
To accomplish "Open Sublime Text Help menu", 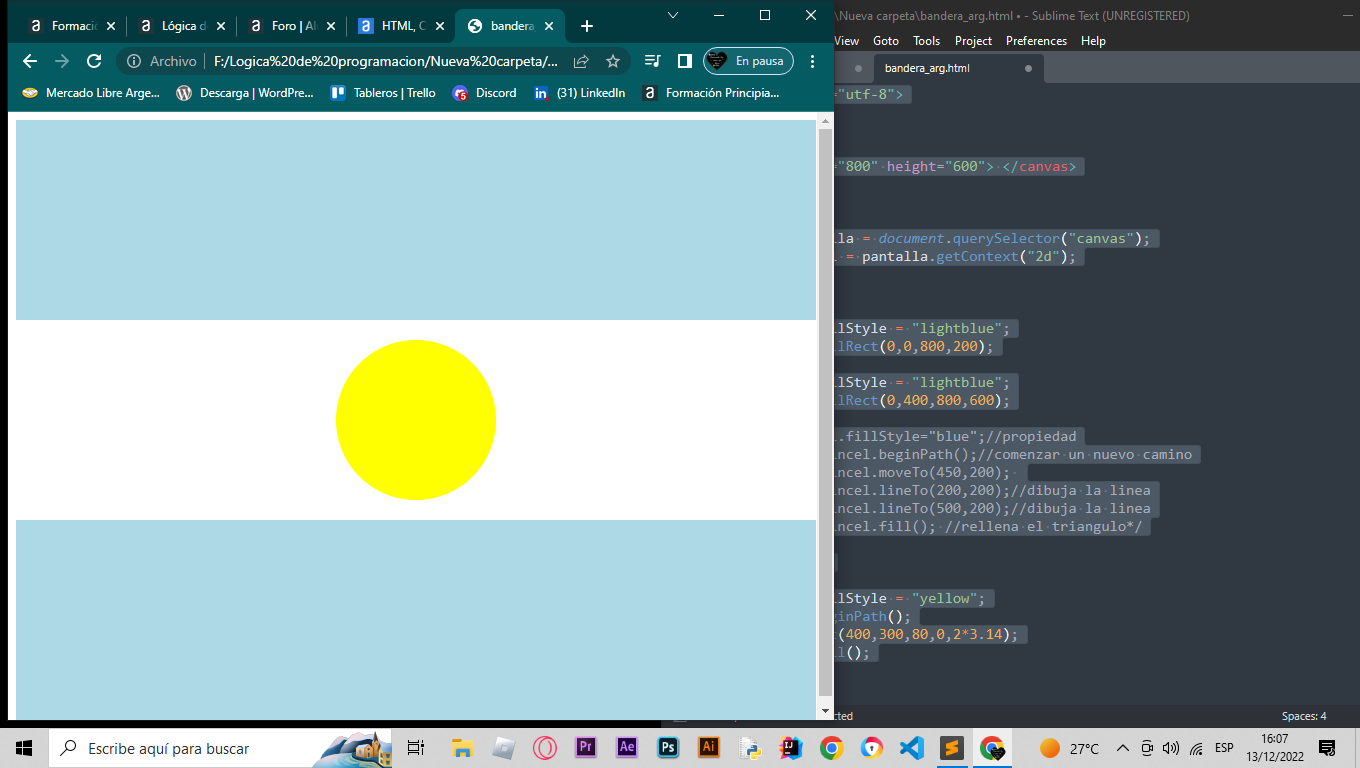I will [1093, 41].
